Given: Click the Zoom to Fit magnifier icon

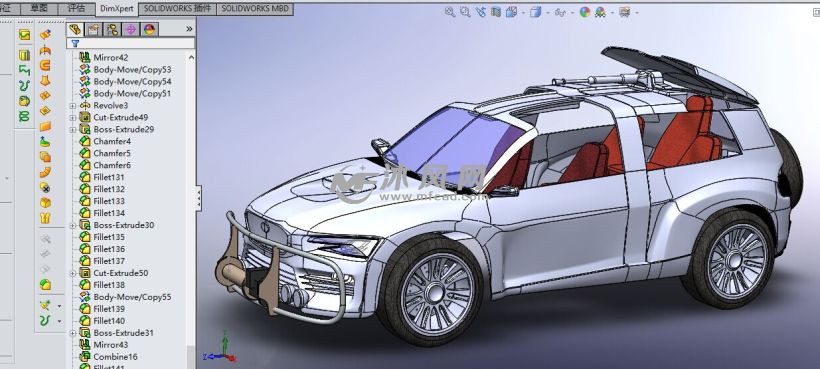Looking at the screenshot, I should click(450, 12).
